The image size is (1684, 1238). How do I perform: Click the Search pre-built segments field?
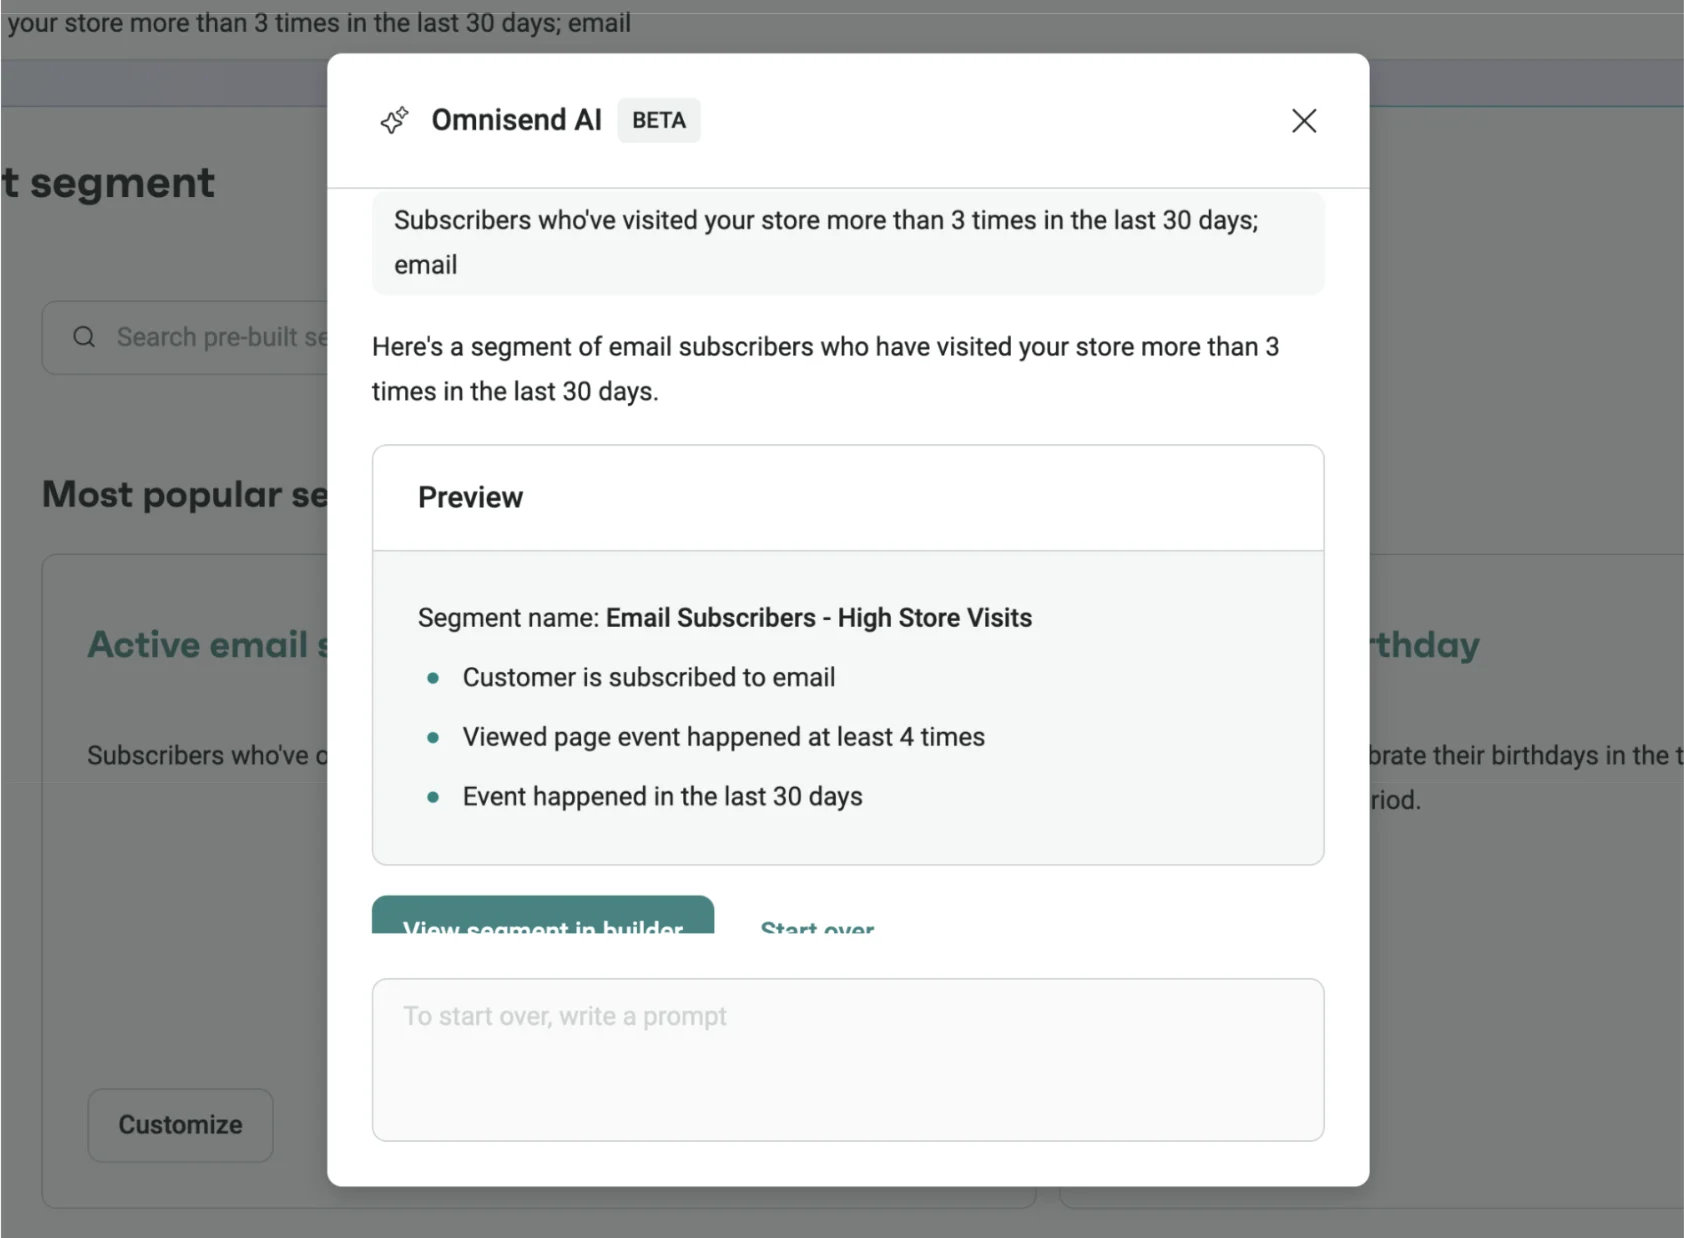click(x=184, y=338)
